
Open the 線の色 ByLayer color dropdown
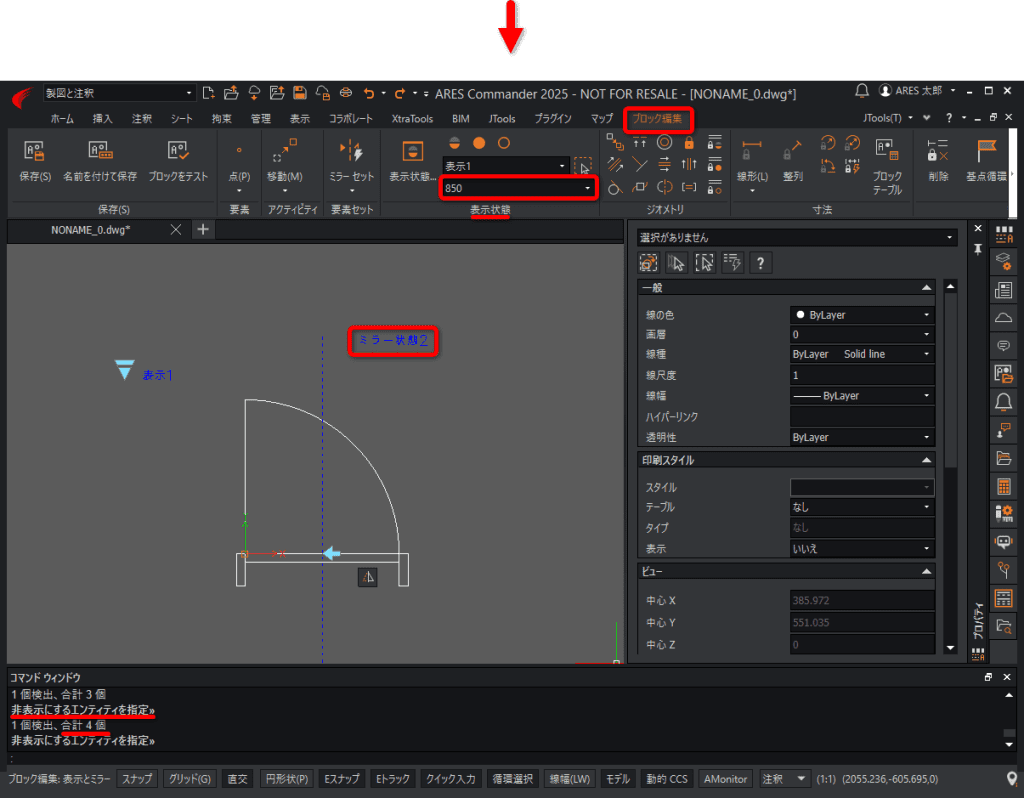pos(862,315)
